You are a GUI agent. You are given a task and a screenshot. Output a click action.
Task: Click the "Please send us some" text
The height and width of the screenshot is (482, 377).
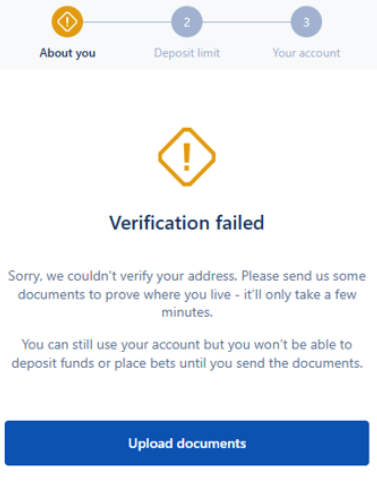coord(304,276)
